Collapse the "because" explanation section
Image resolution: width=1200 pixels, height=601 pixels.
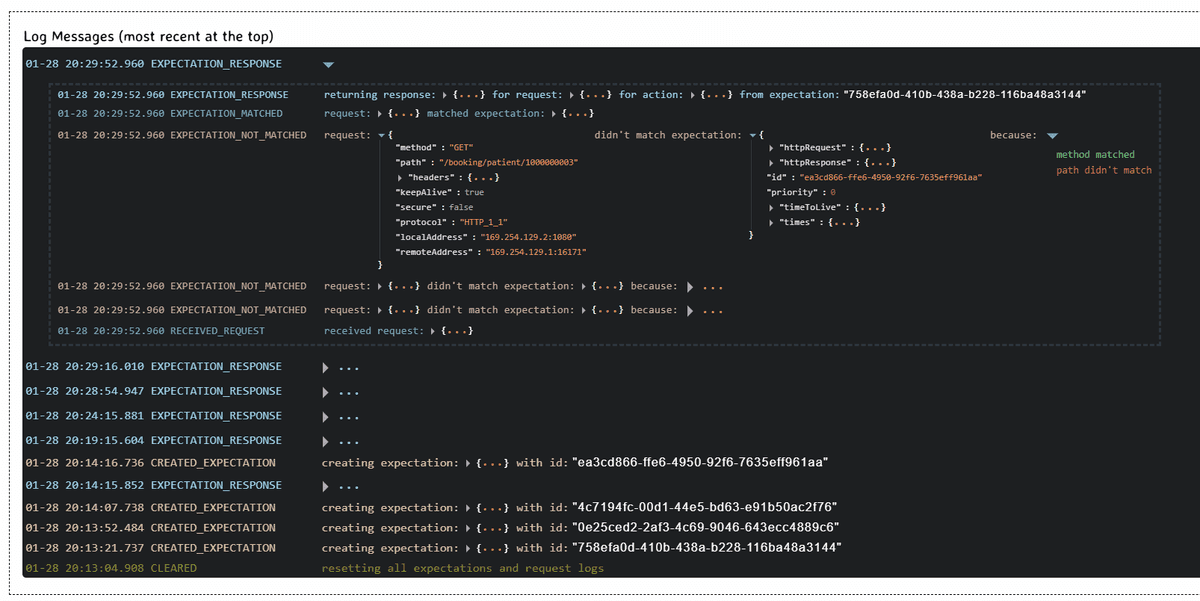[1050, 134]
